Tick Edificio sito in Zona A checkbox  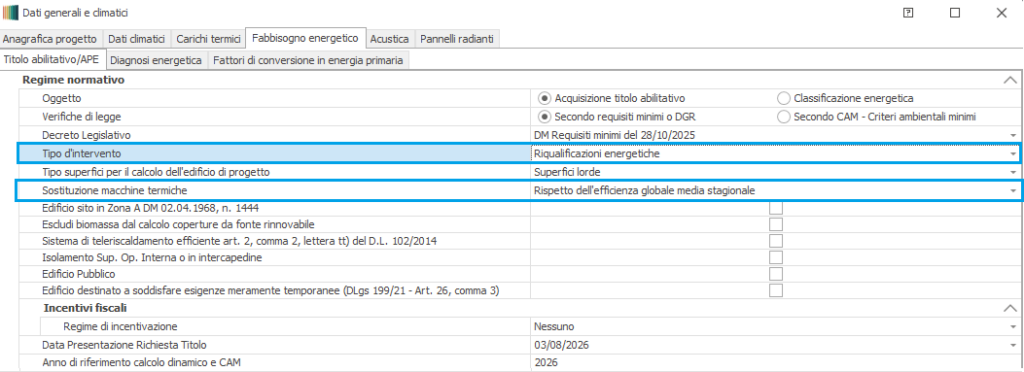coord(776,208)
